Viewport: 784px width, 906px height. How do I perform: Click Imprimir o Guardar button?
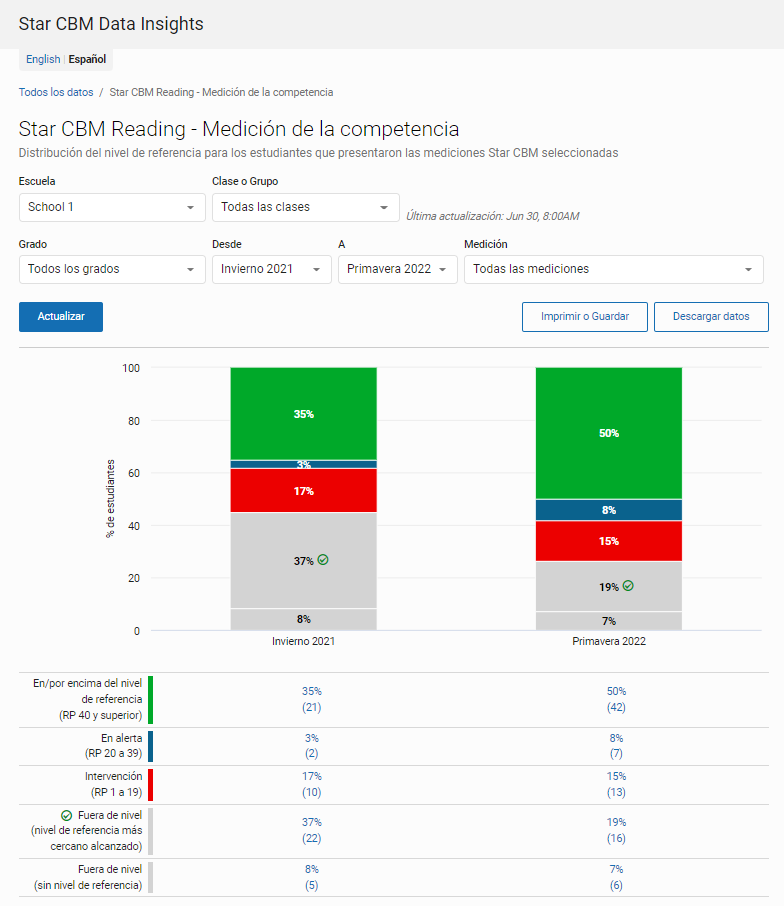point(585,317)
